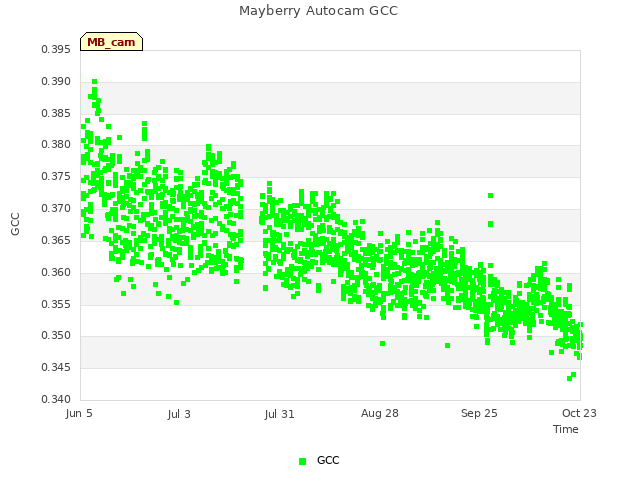640x480 pixels.
Task: Click the isolated outlier point near 0.372 in late September
Action: pos(491,196)
